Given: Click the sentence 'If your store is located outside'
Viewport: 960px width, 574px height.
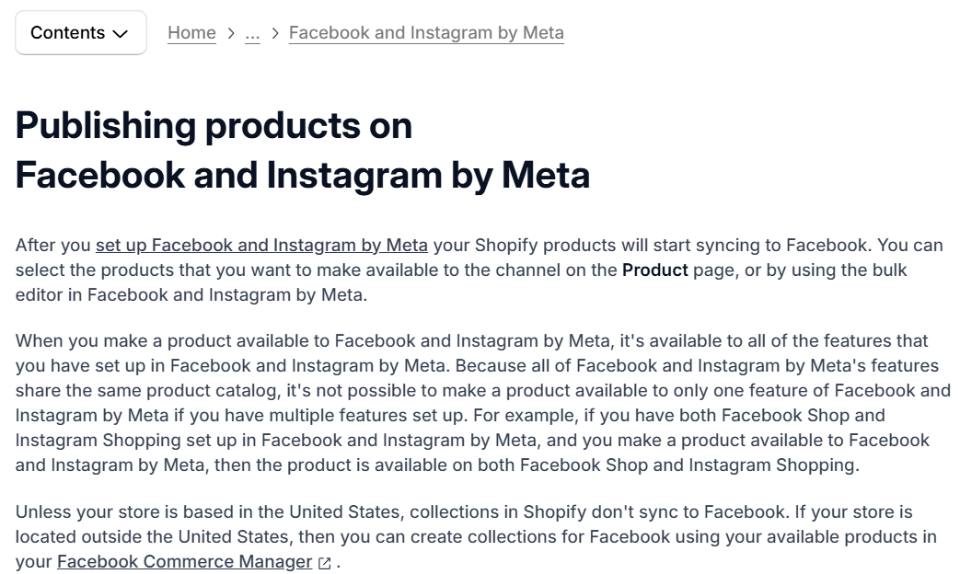Looking at the screenshot, I should click(476, 537).
